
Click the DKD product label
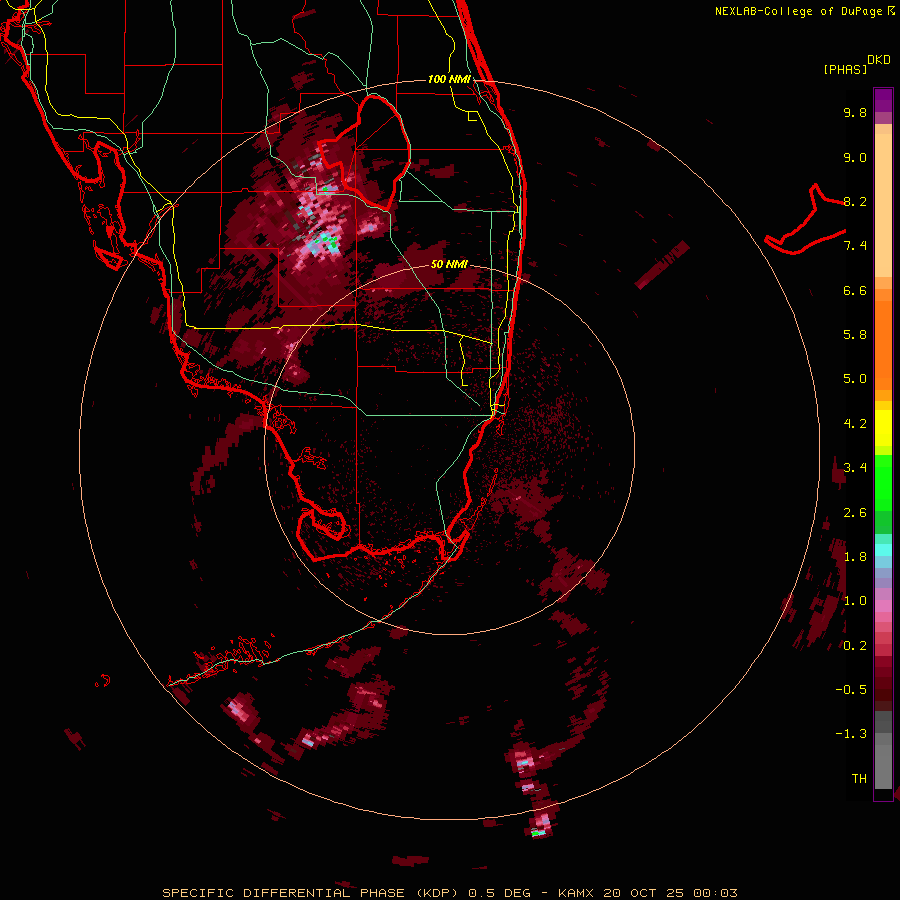[x=879, y=60]
